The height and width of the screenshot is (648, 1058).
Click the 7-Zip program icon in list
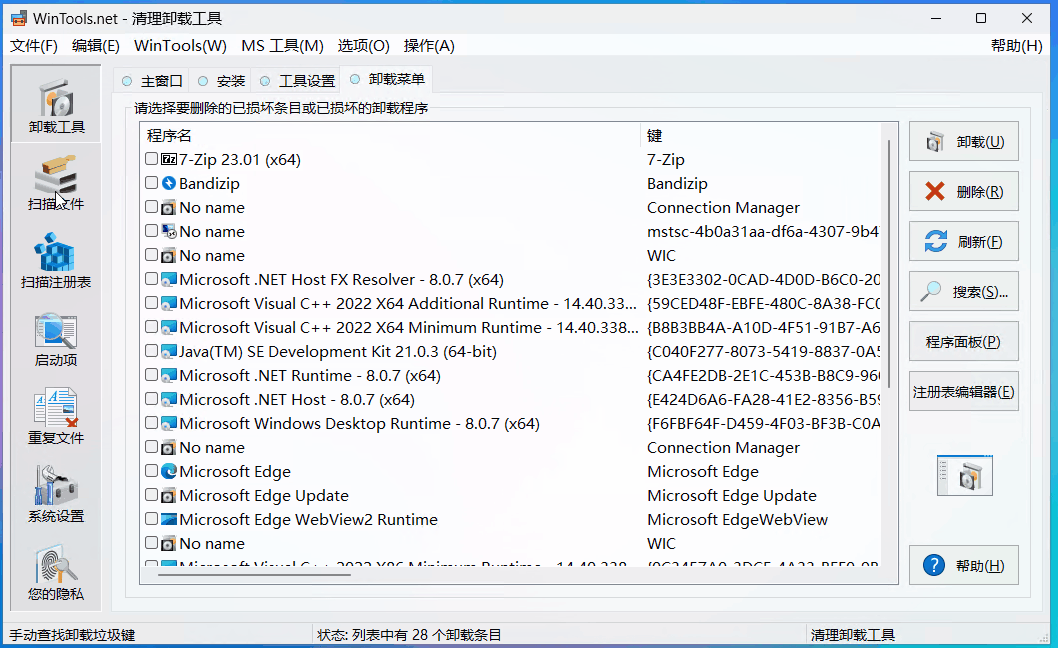coord(169,159)
